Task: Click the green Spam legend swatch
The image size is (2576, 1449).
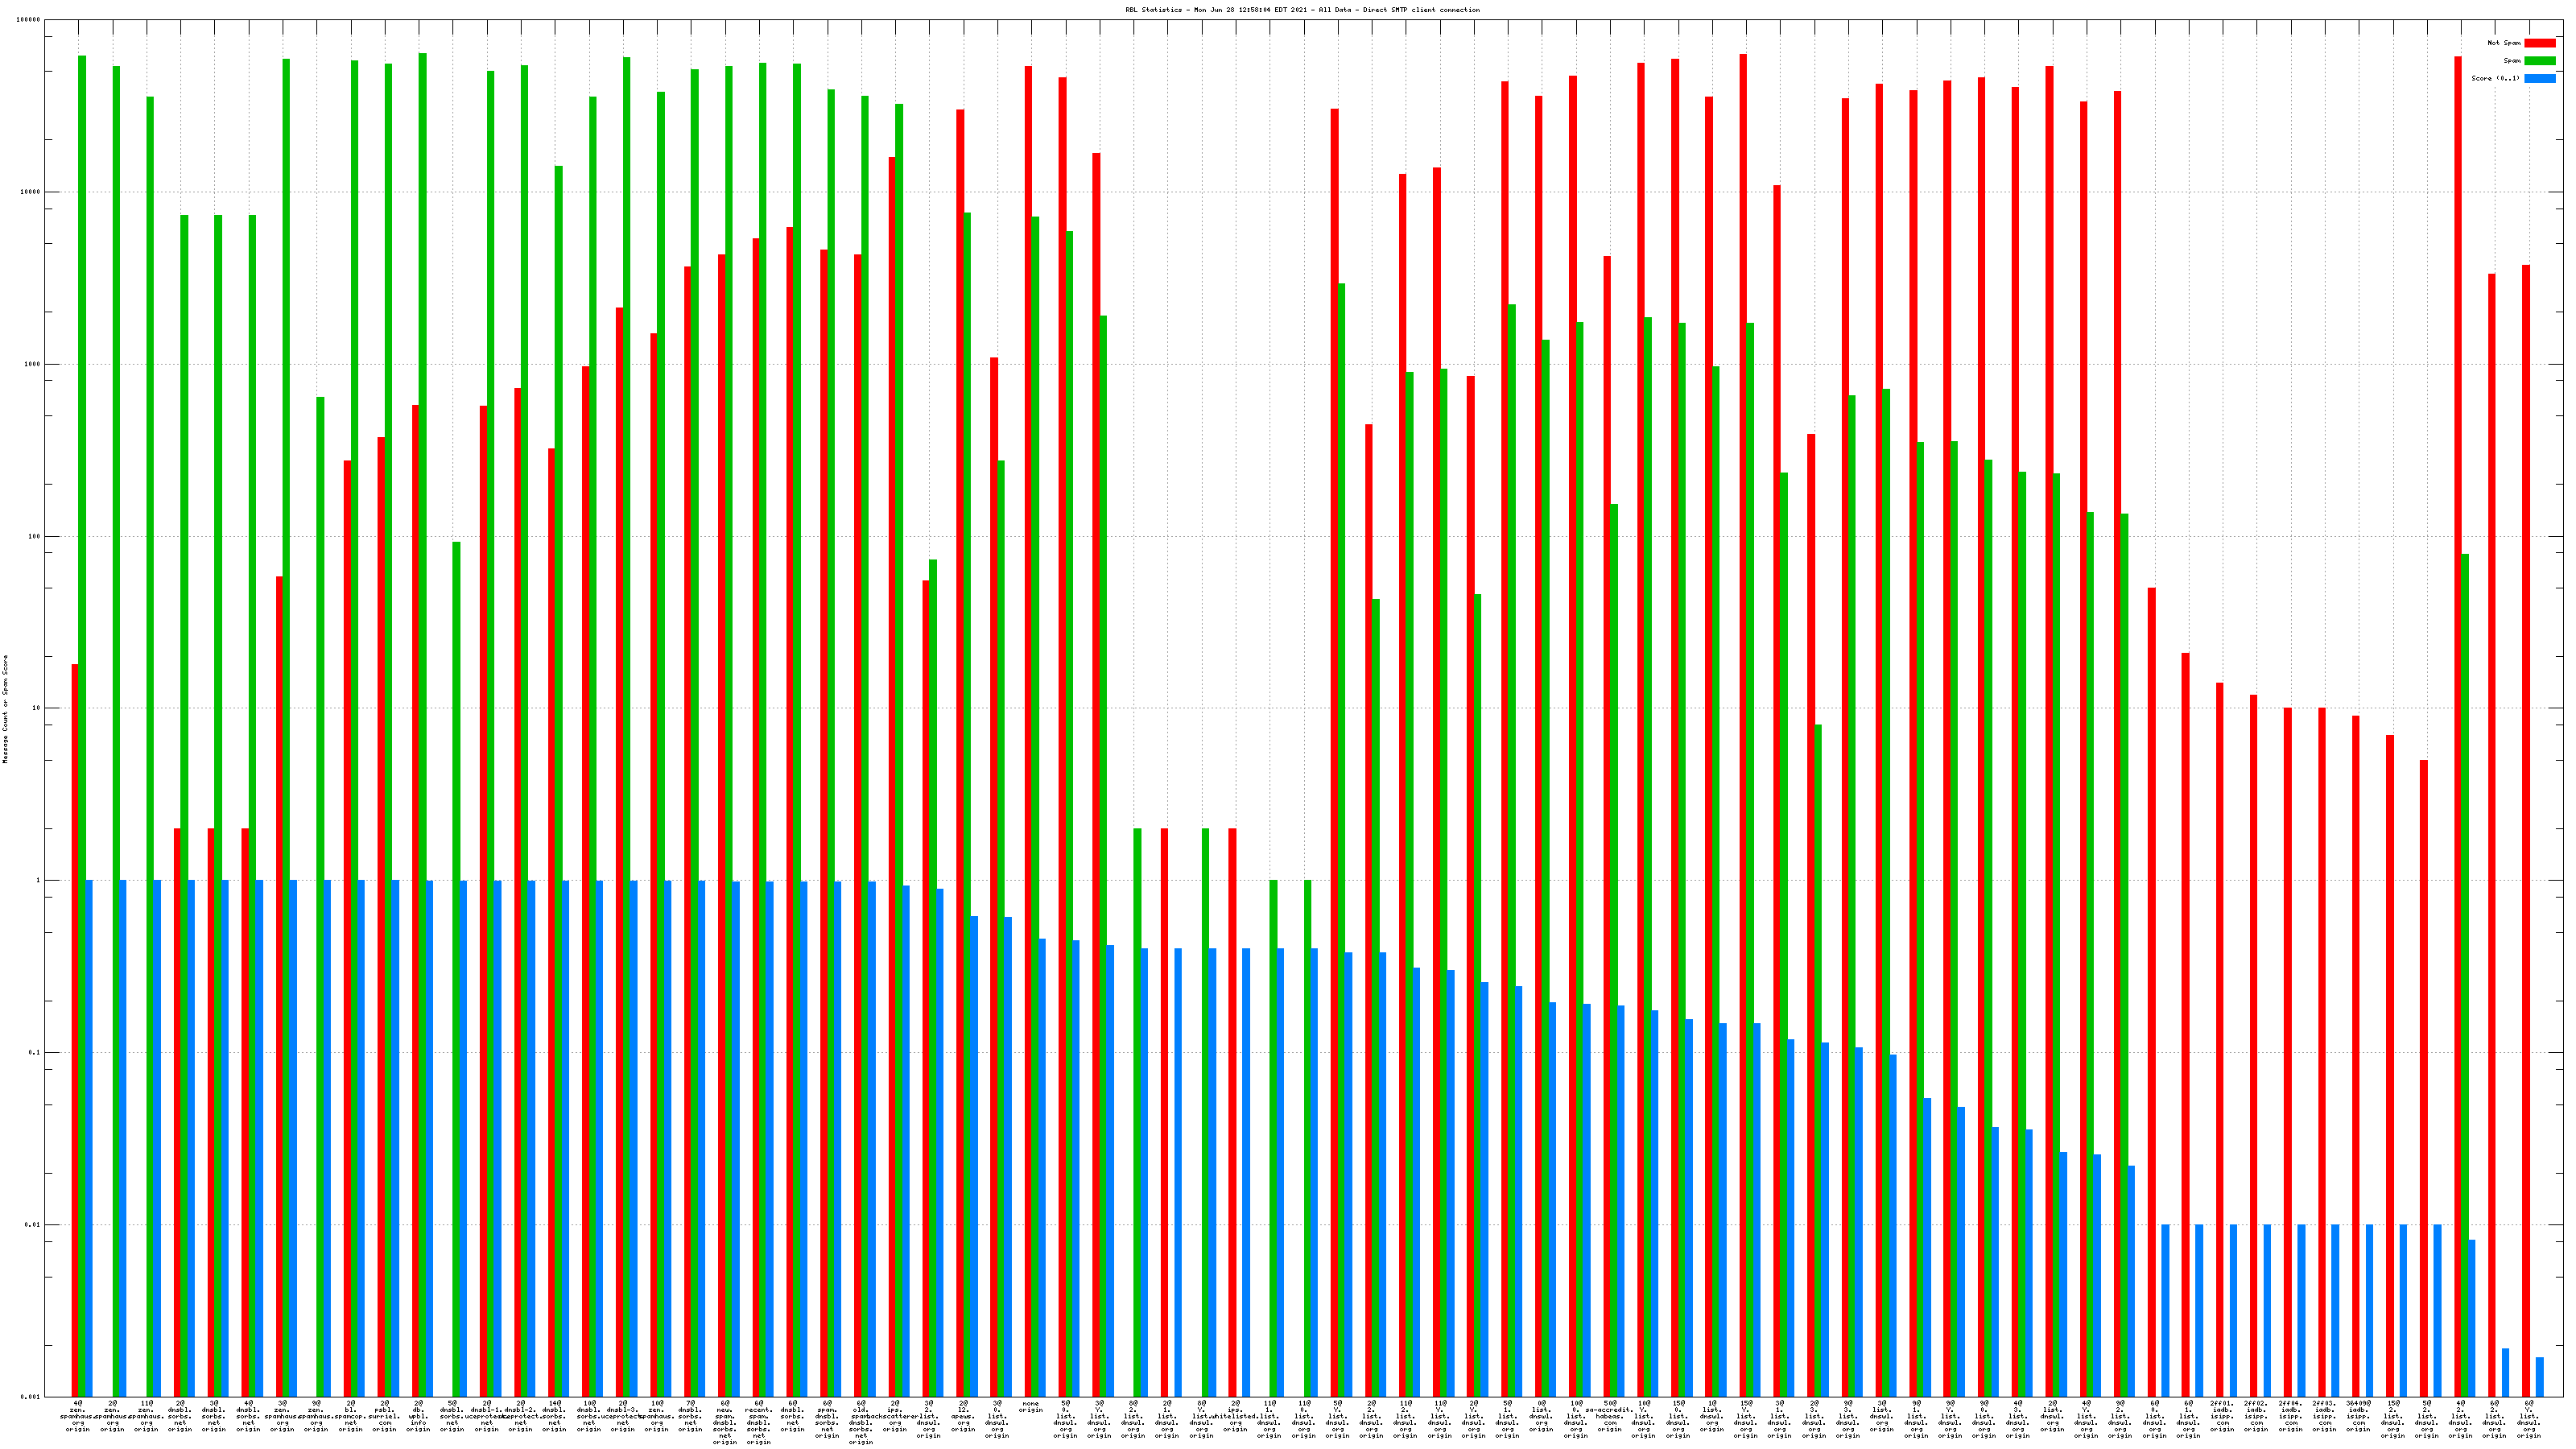Action: click(x=2539, y=61)
